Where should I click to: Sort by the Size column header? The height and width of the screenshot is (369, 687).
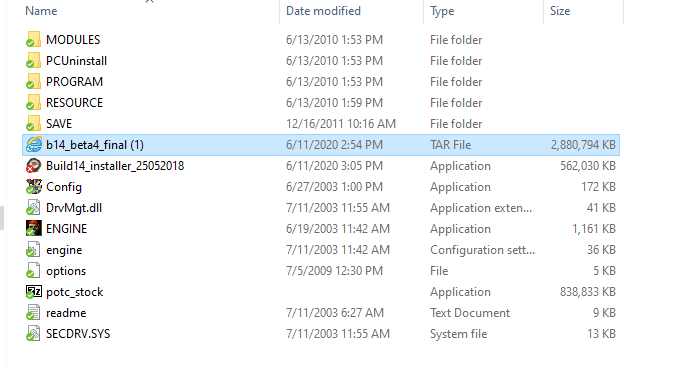[560, 11]
